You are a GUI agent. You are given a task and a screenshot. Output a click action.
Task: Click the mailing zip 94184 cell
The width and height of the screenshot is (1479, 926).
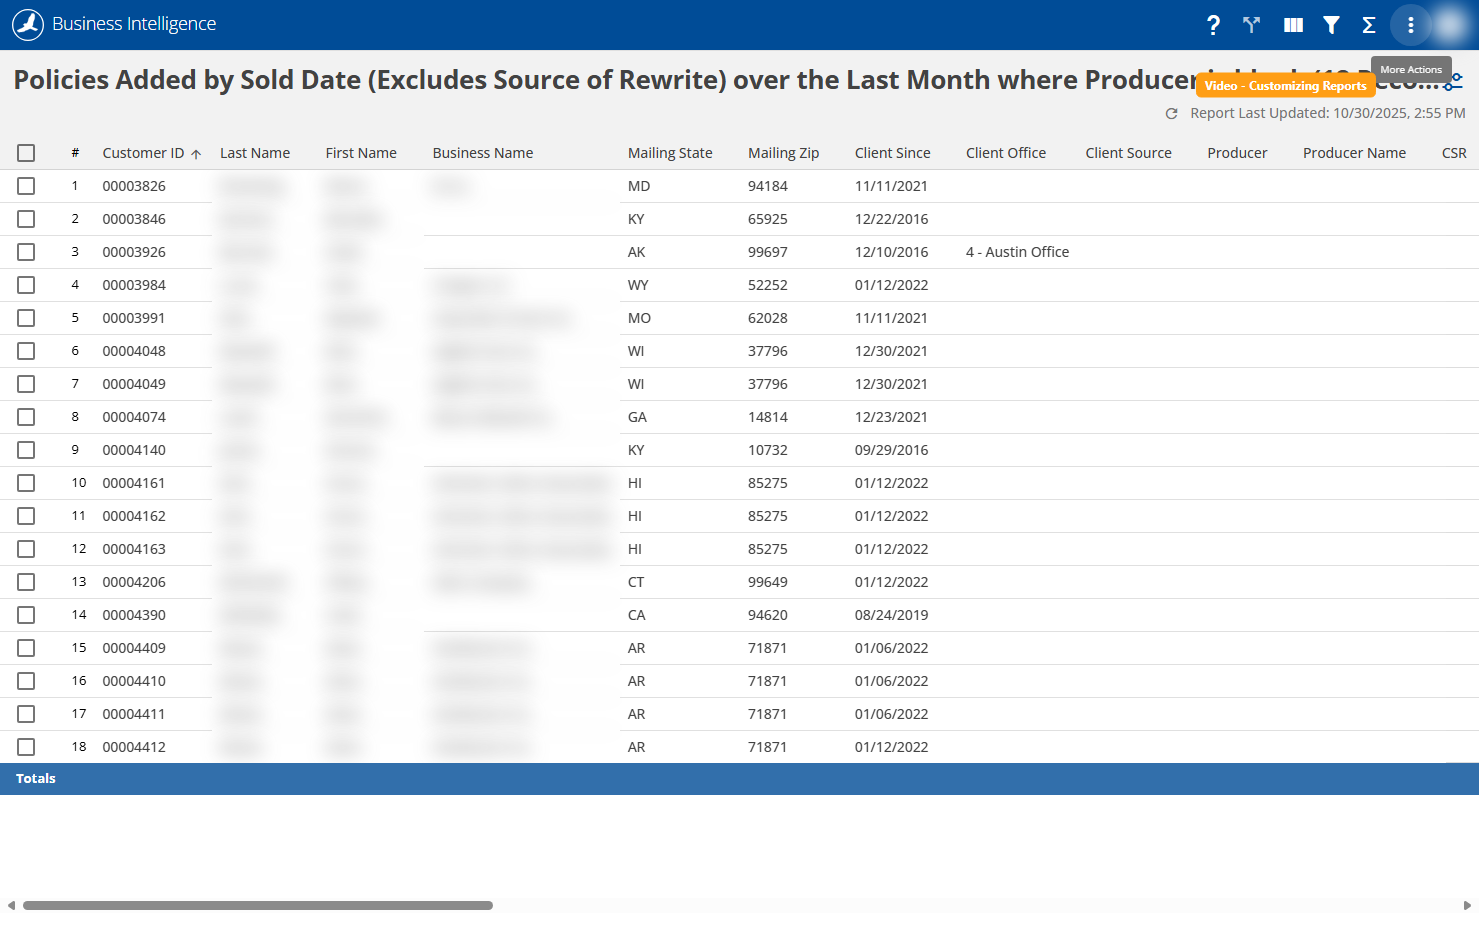click(768, 186)
